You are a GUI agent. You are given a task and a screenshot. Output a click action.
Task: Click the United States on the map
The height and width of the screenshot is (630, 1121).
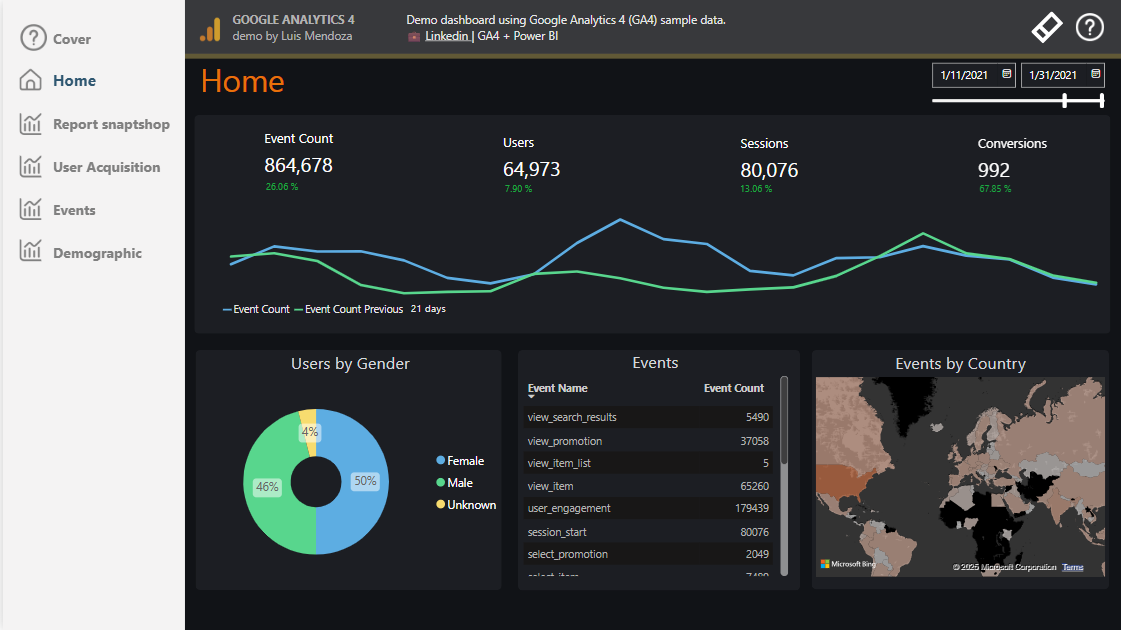tap(848, 481)
